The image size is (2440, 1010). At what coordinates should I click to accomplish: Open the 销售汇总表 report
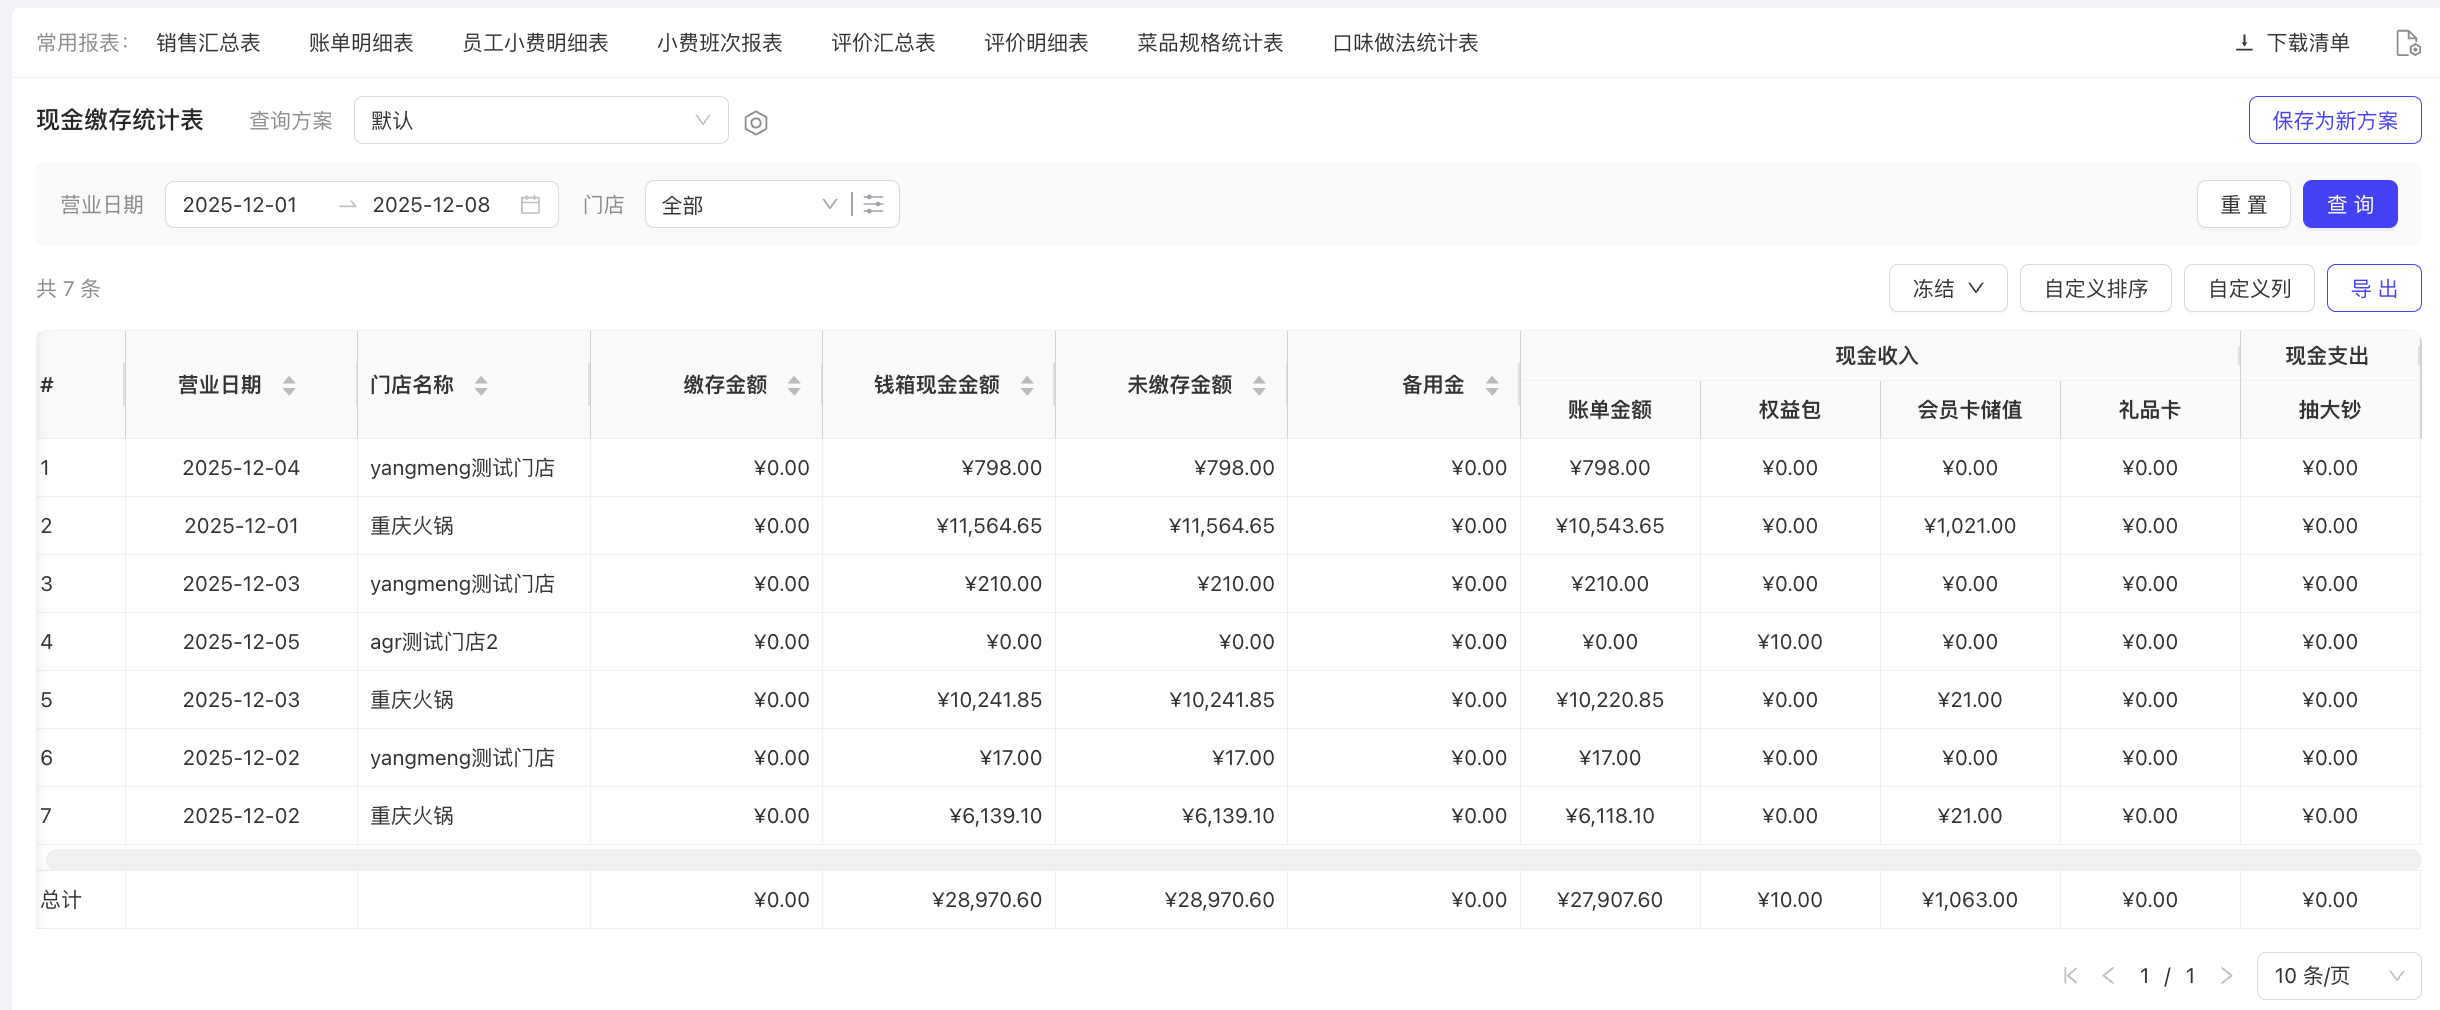point(208,43)
